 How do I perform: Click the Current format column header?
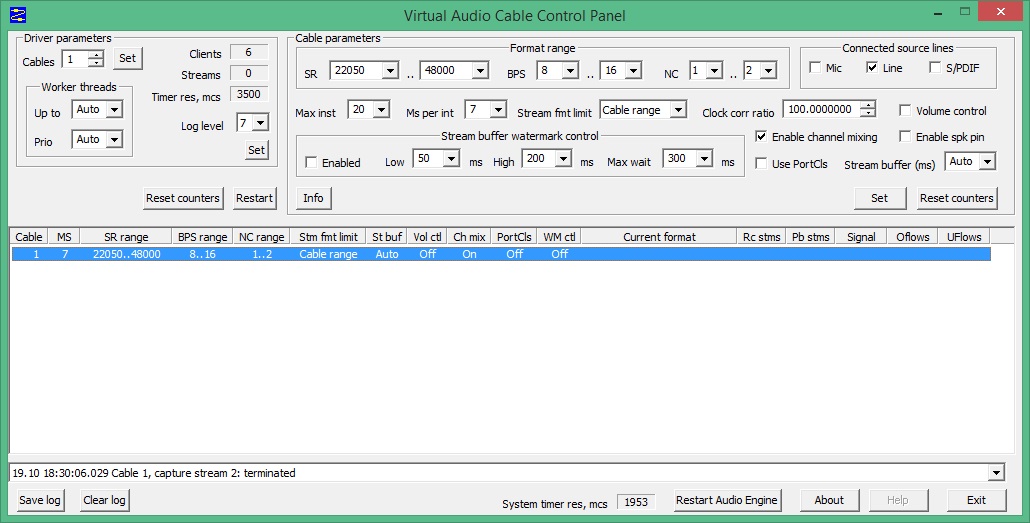(660, 237)
